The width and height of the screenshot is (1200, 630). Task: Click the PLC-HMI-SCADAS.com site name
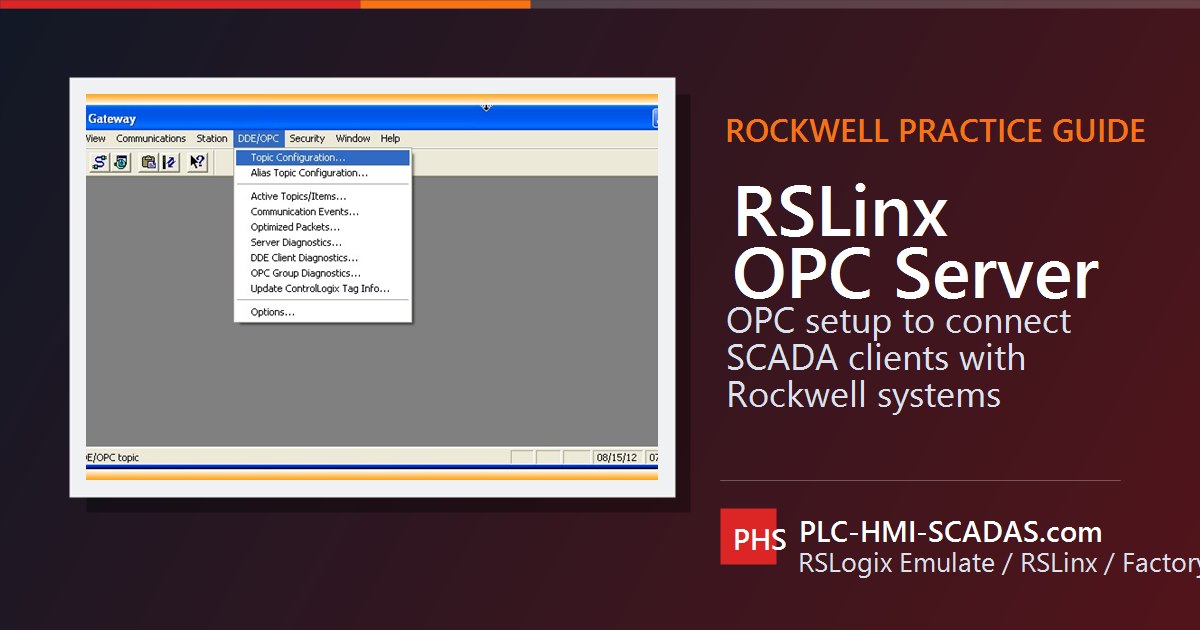tap(951, 532)
